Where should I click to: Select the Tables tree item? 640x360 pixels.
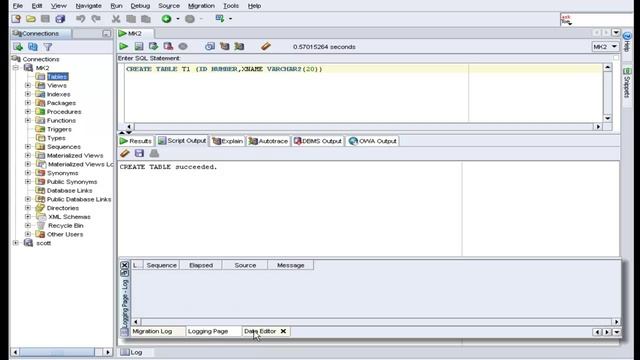57,77
